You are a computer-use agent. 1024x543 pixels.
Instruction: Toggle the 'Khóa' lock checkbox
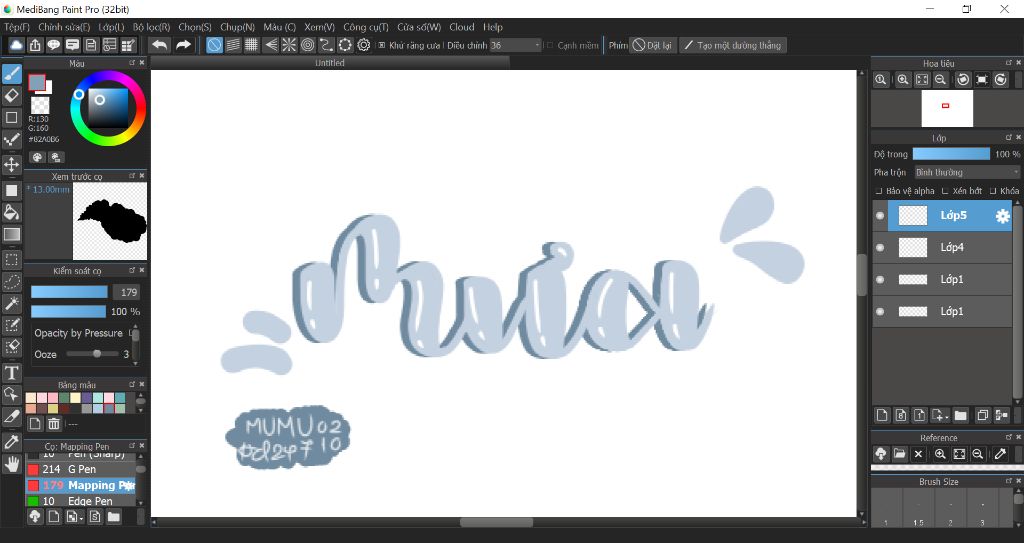[x=993, y=191]
